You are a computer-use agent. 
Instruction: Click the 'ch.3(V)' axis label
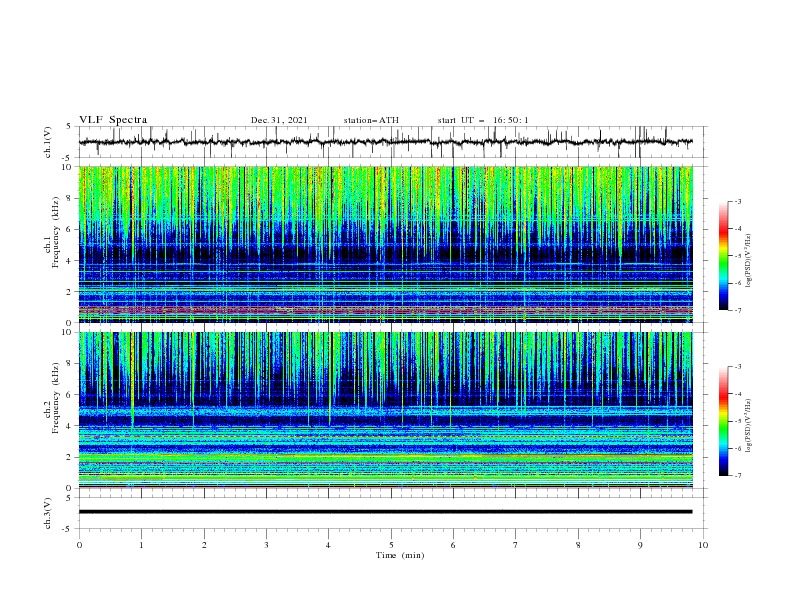pyautogui.click(x=48, y=513)
